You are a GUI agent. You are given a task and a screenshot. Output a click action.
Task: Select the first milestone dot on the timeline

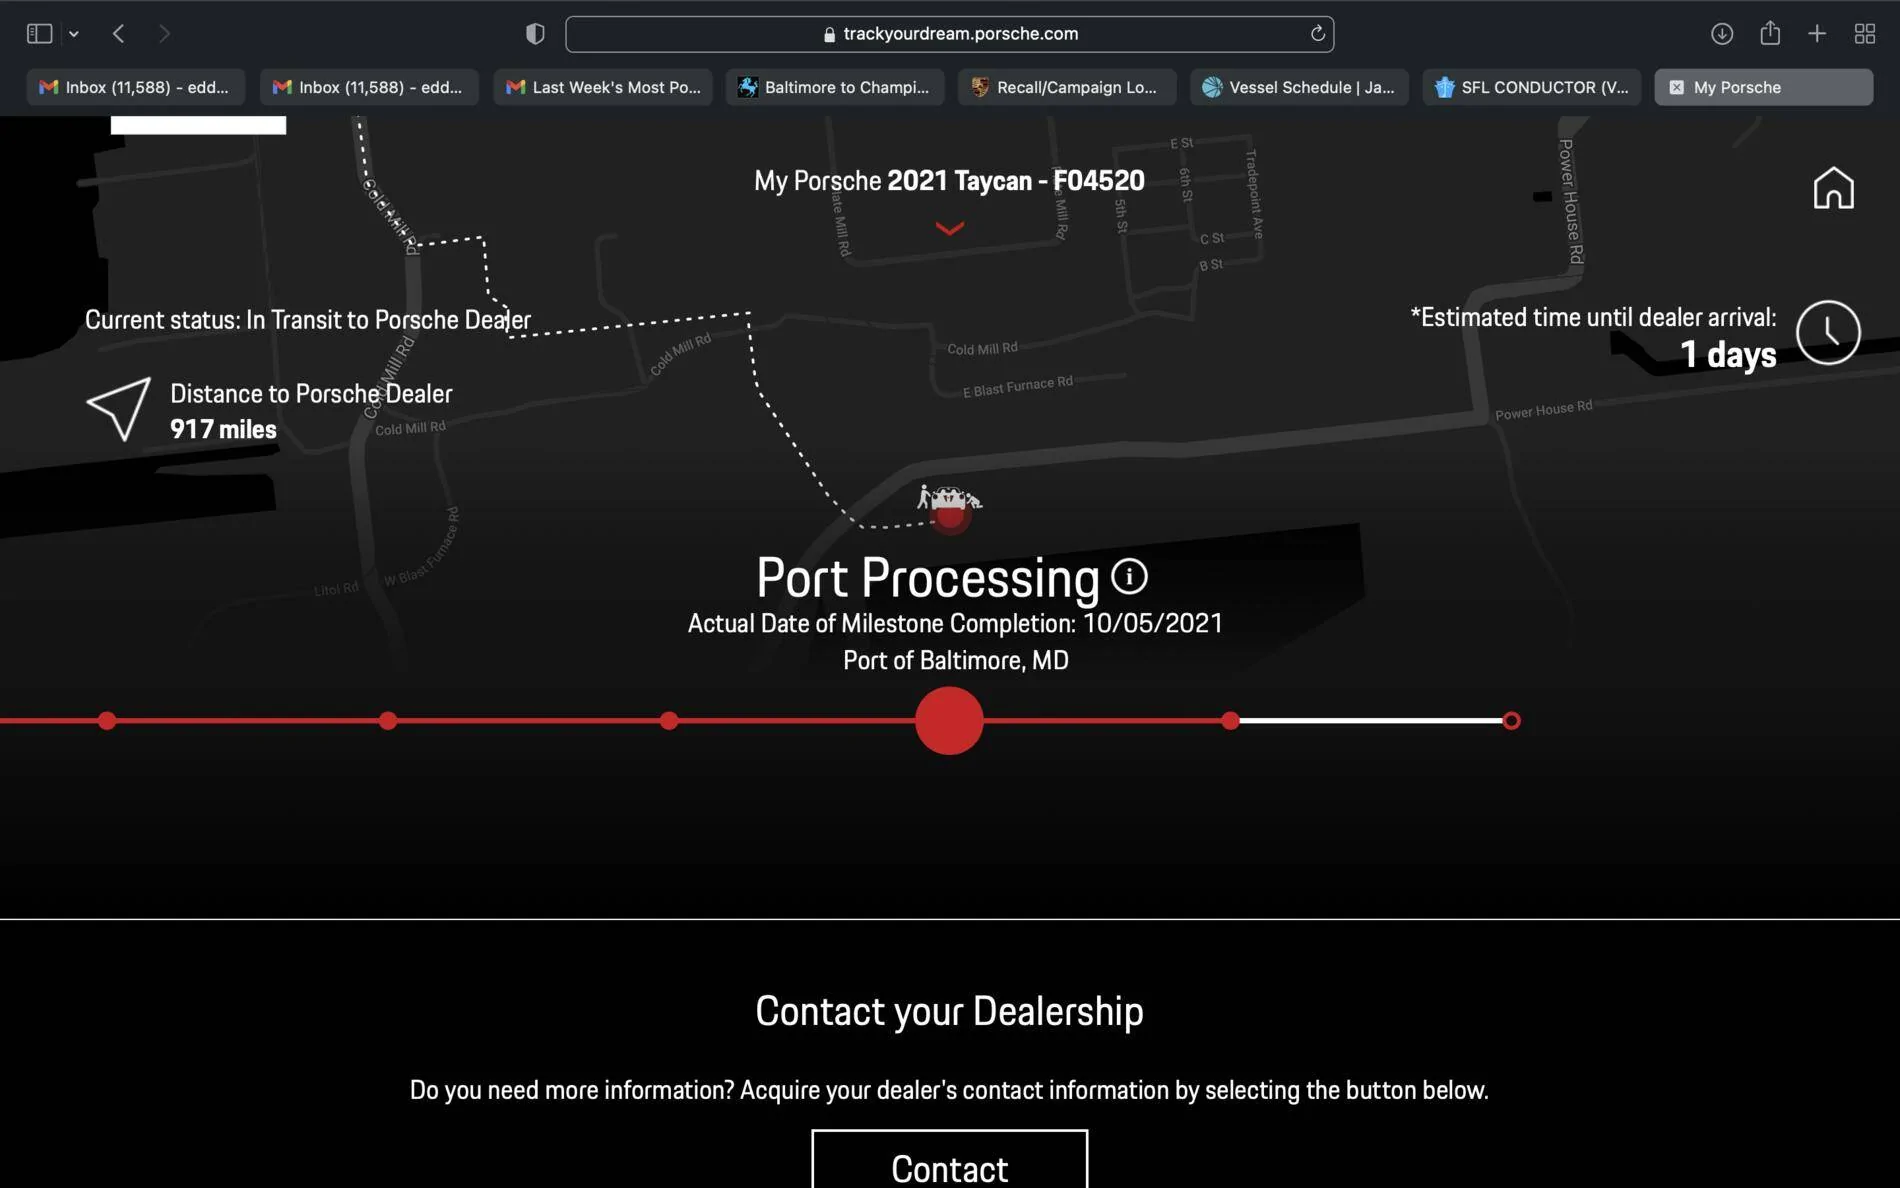[x=107, y=720]
